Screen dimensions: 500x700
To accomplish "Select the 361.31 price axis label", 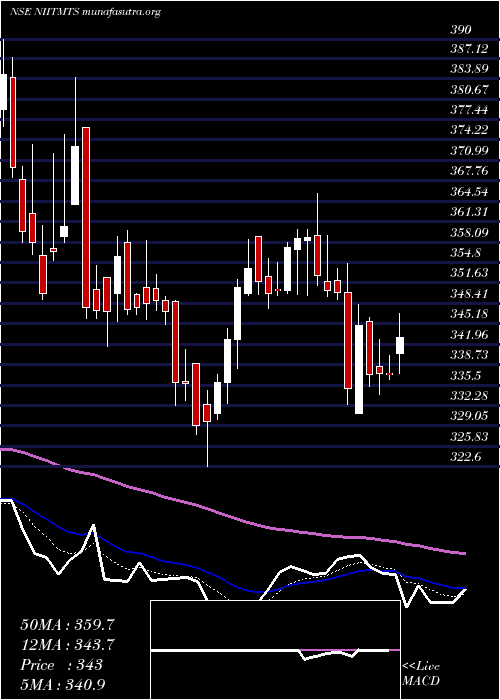I will [x=469, y=212].
